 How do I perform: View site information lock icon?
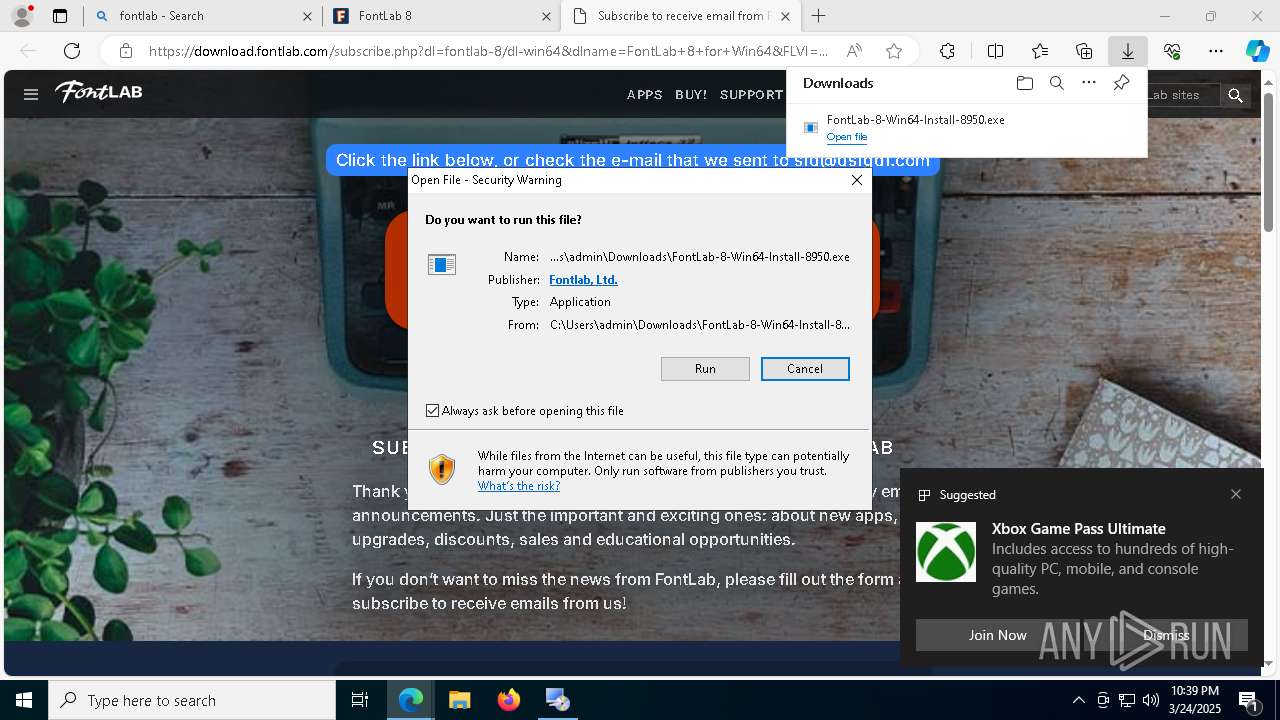coord(125,51)
